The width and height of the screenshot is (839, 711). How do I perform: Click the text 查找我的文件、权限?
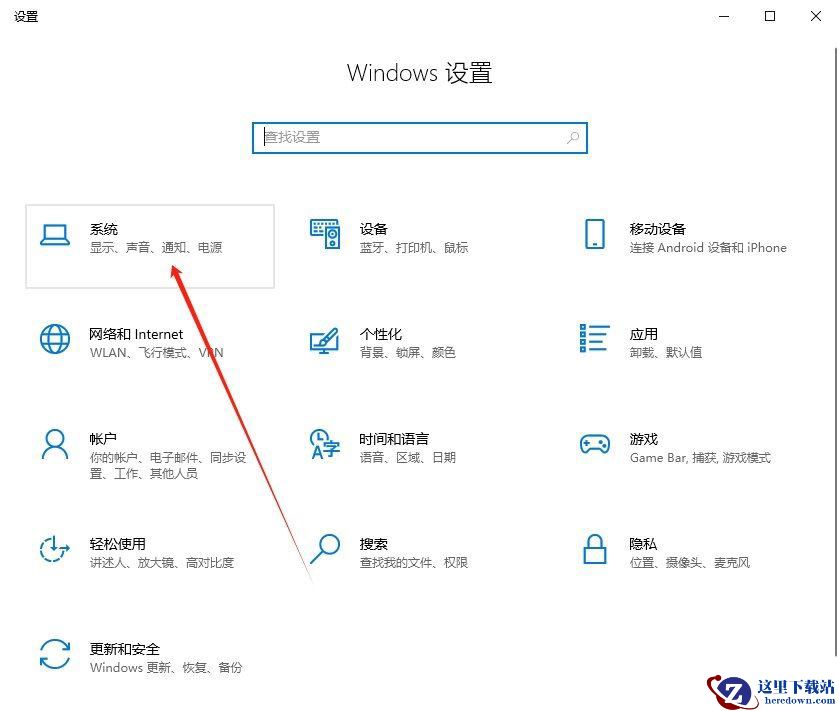pos(414,562)
